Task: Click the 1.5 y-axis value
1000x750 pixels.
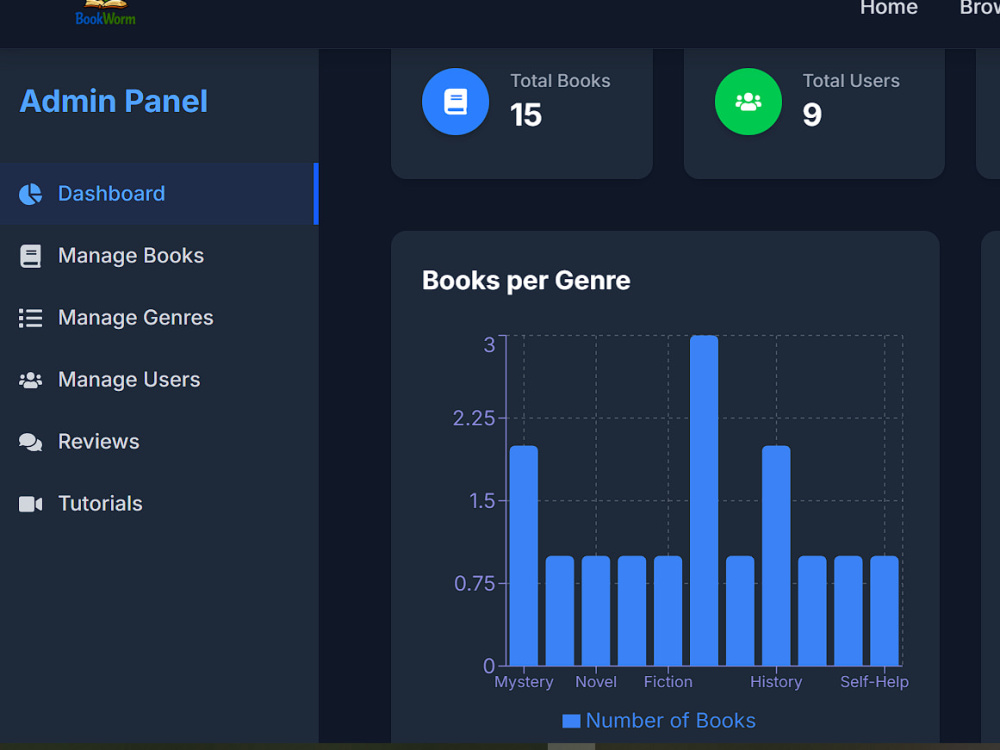Action: click(x=482, y=501)
